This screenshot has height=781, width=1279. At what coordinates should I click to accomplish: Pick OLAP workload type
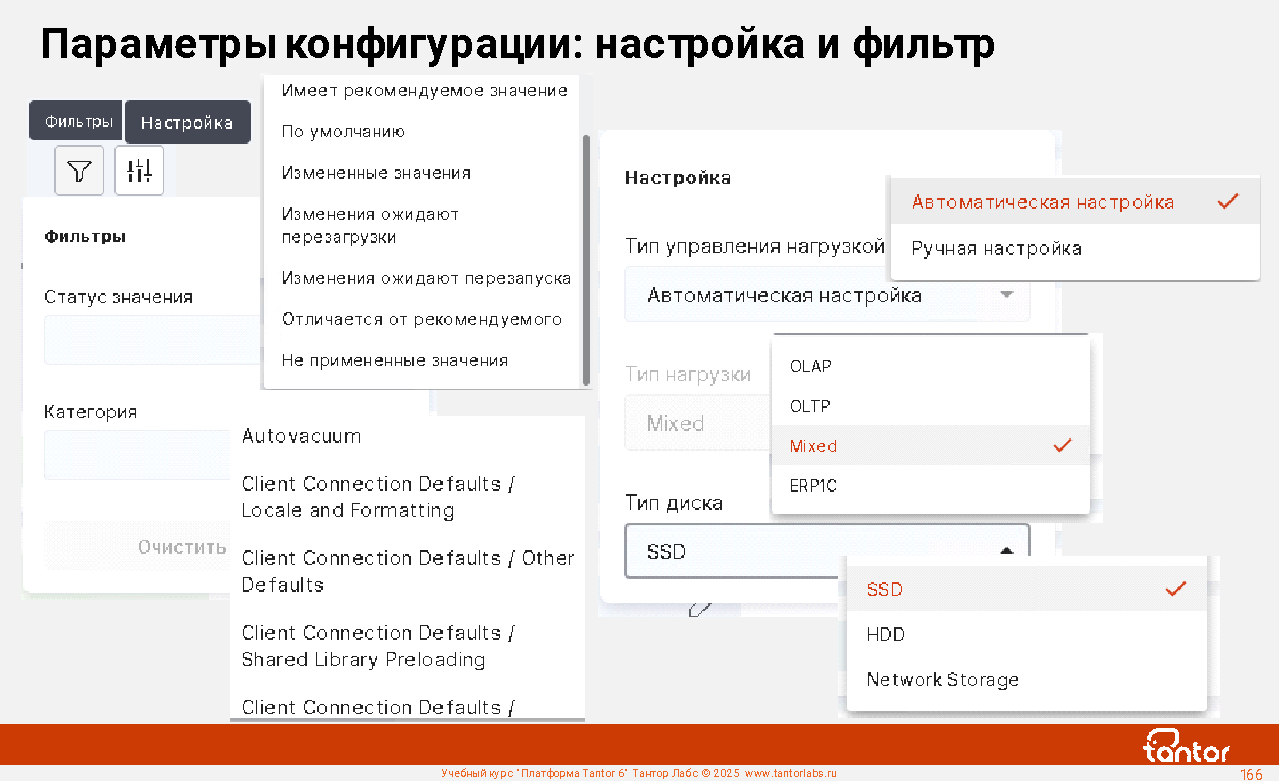(x=811, y=366)
